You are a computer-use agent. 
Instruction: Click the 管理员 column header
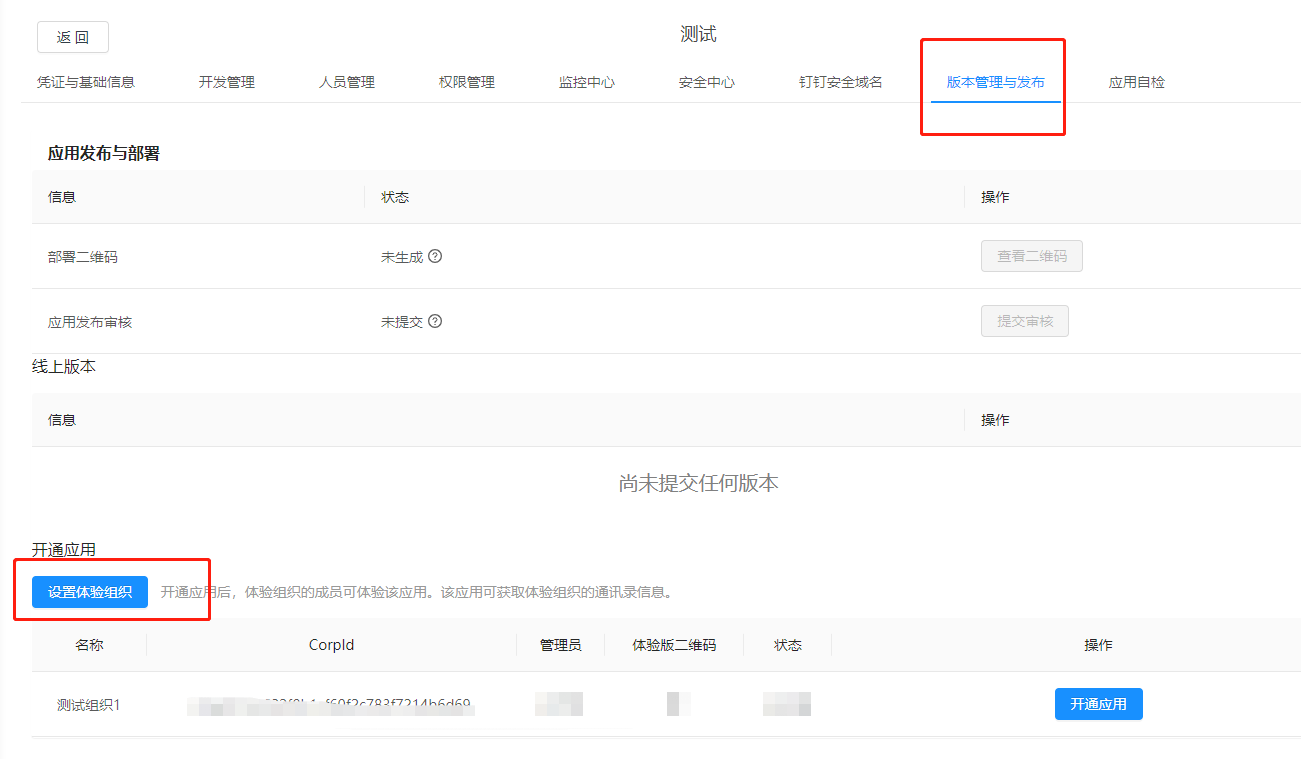(561, 645)
